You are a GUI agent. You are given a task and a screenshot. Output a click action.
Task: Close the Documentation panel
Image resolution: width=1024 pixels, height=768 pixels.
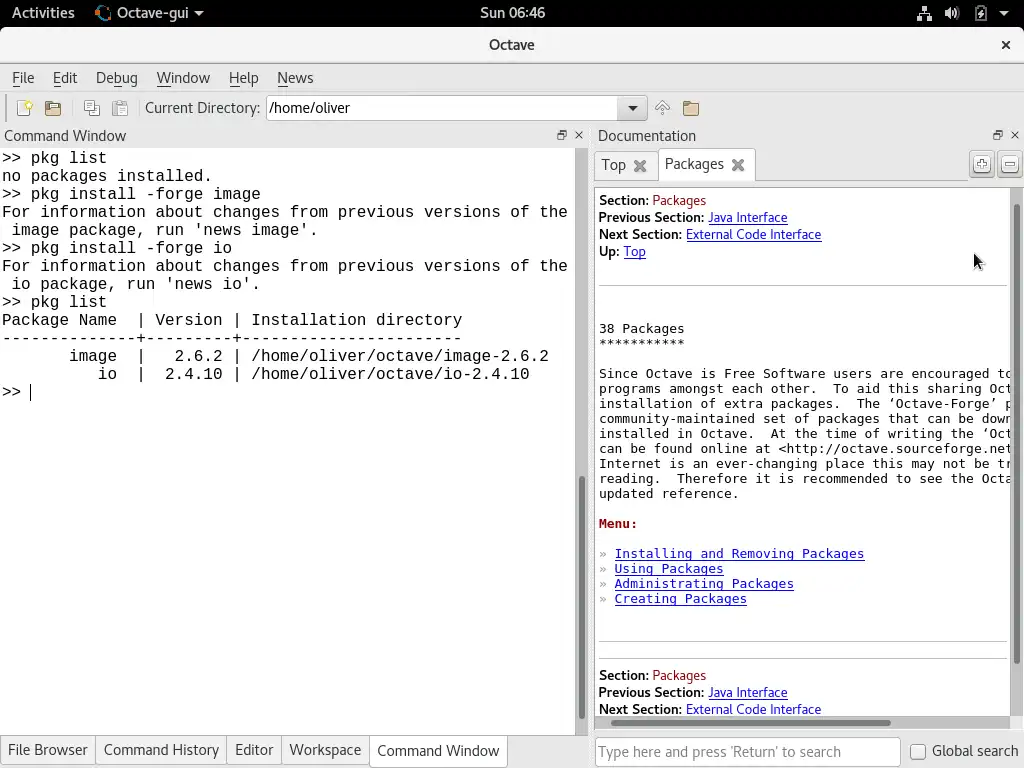pyautogui.click(x=1014, y=135)
